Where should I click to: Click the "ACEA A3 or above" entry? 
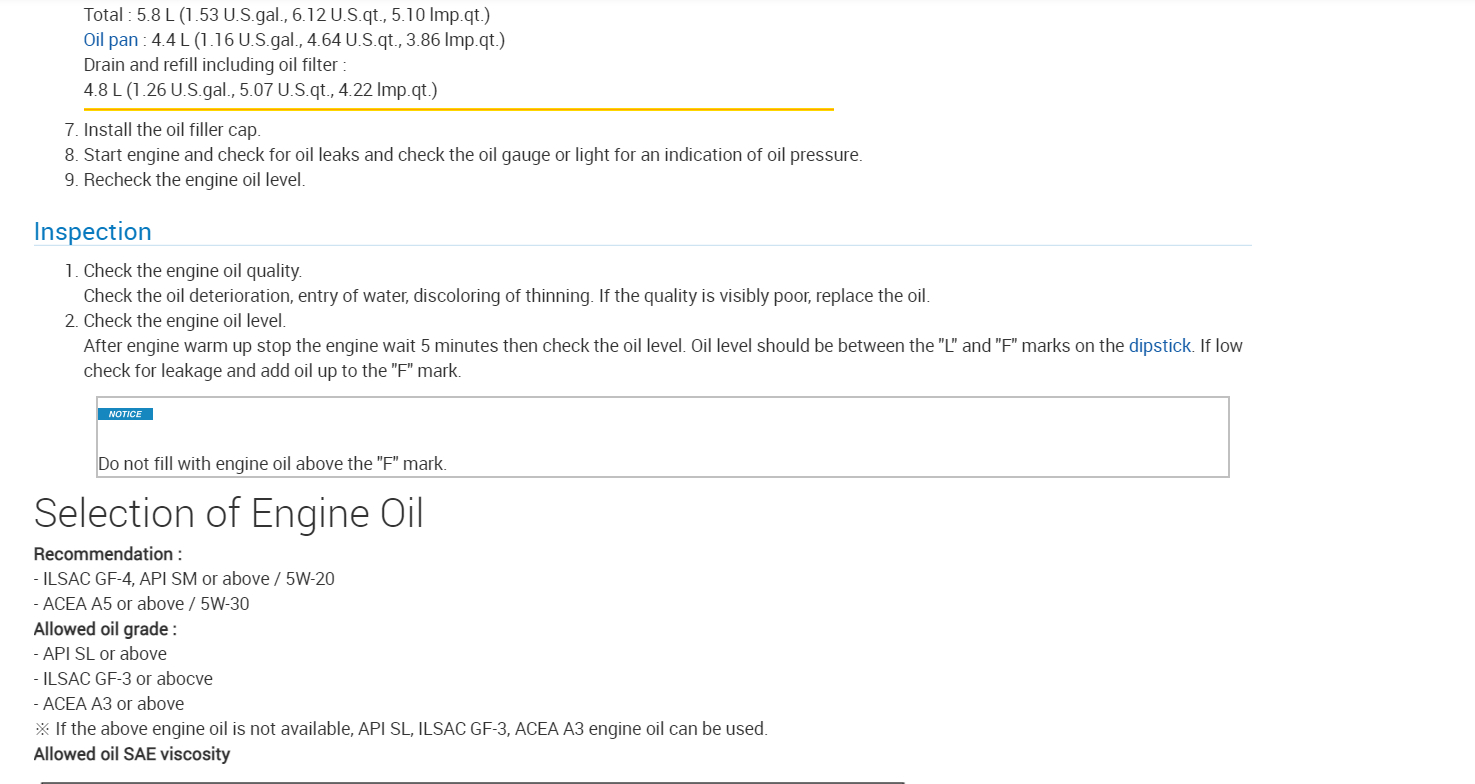pyautogui.click(x=113, y=704)
